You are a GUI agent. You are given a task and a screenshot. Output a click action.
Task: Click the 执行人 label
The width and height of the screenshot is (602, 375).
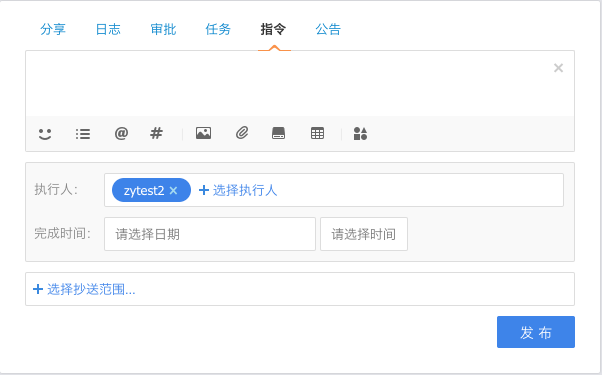56,189
